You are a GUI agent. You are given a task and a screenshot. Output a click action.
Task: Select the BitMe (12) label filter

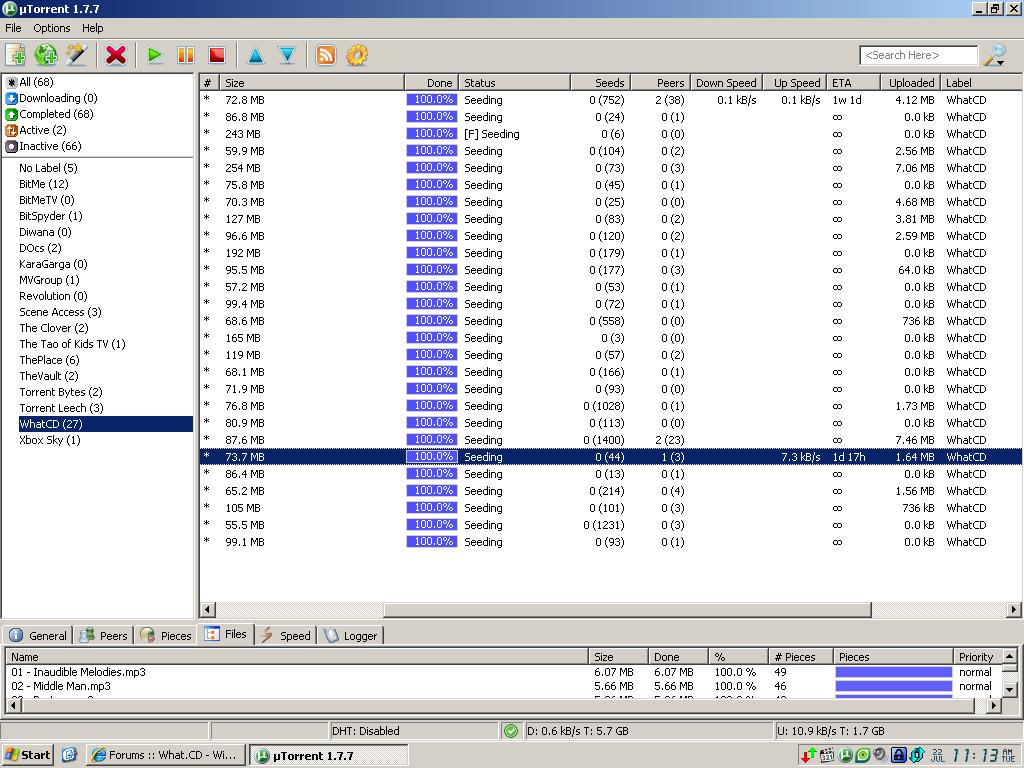pyautogui.click(x=44, y=184)
